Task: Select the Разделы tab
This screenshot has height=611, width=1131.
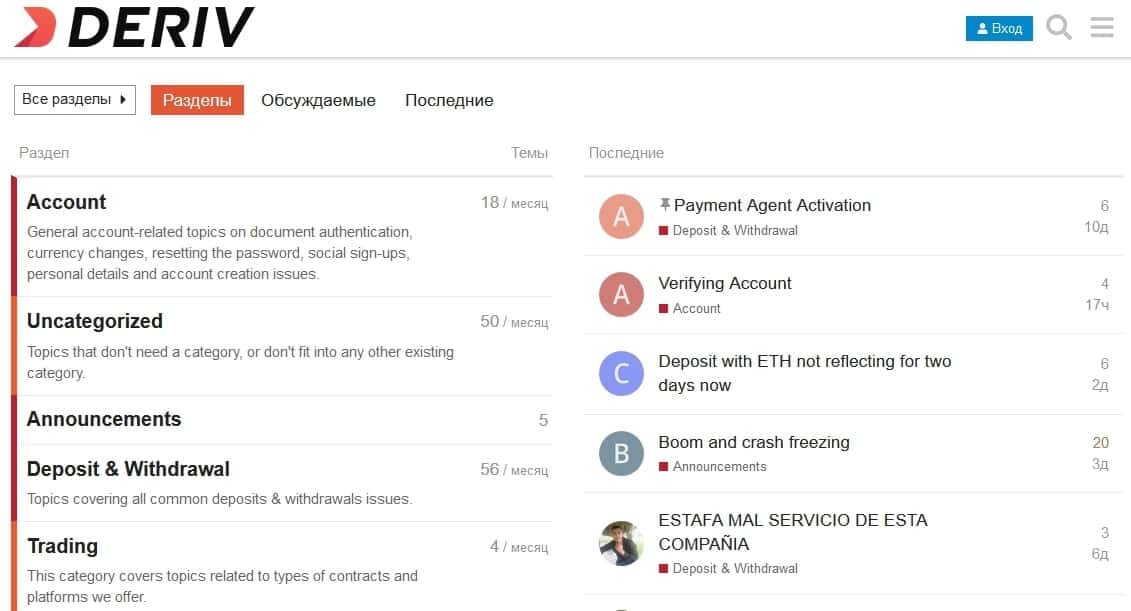Action: (197, 100)
